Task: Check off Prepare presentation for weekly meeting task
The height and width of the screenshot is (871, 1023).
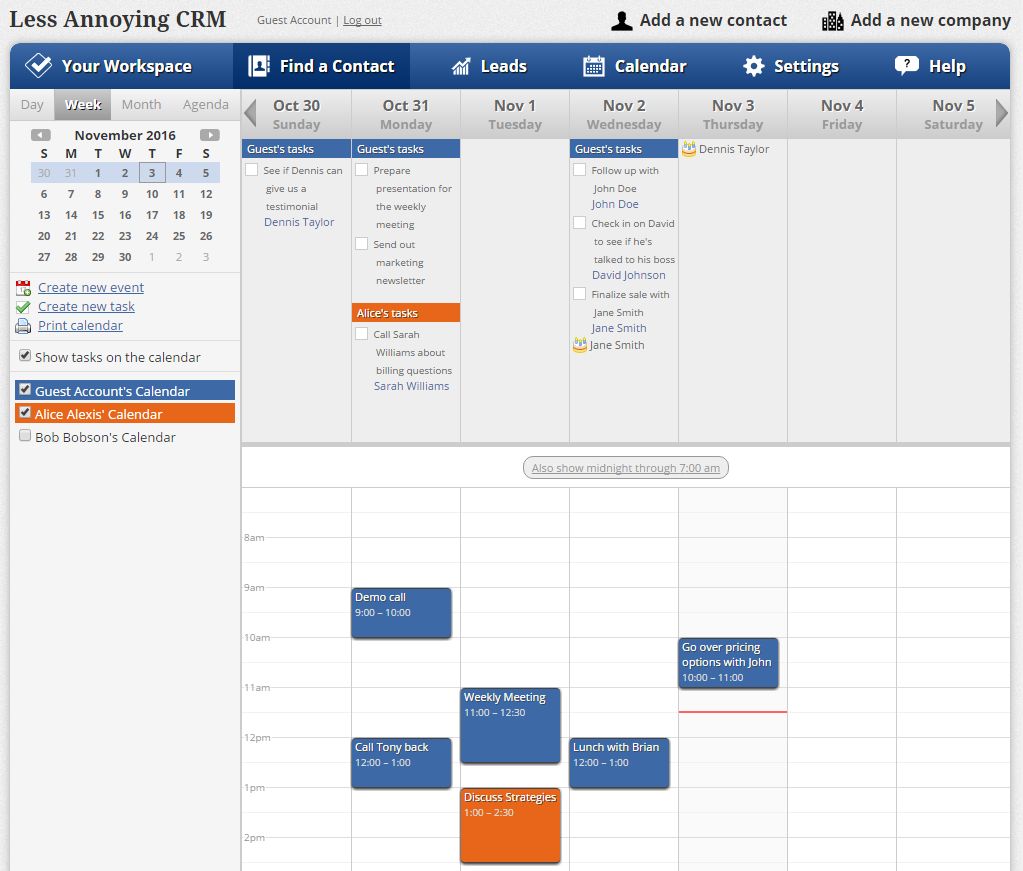Action: 361,170
